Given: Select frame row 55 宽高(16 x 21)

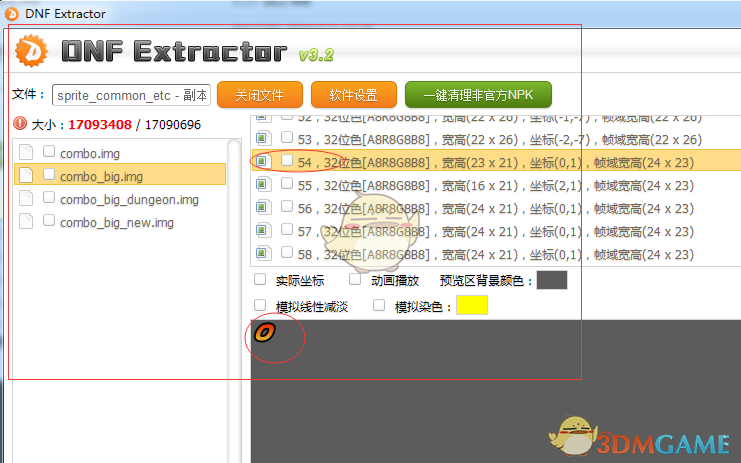Looking at the screenshot, I should click(496, 185).
